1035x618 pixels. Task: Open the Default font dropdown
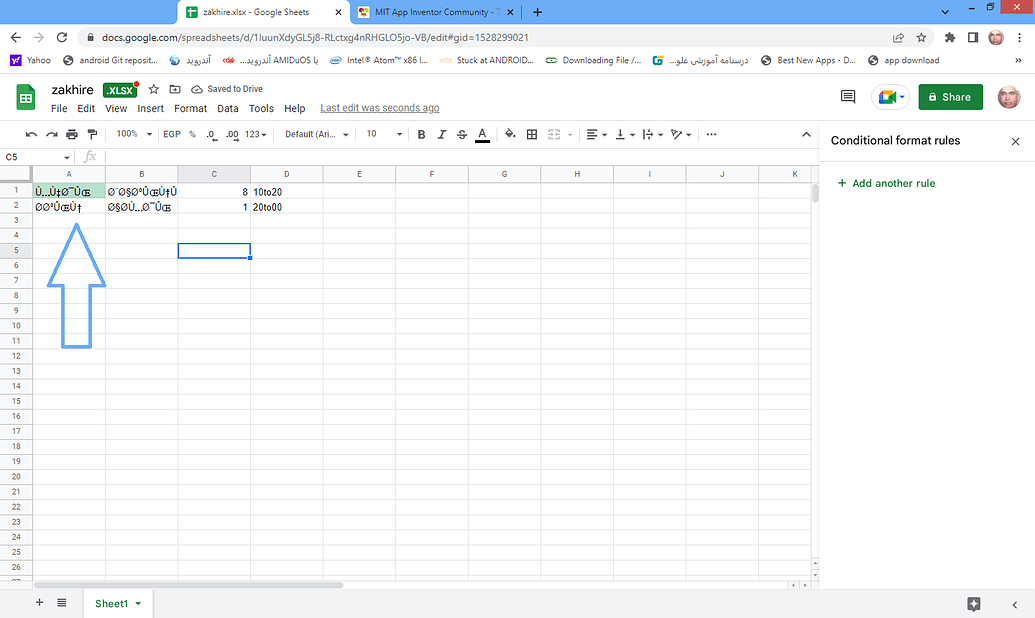[317, 134]
